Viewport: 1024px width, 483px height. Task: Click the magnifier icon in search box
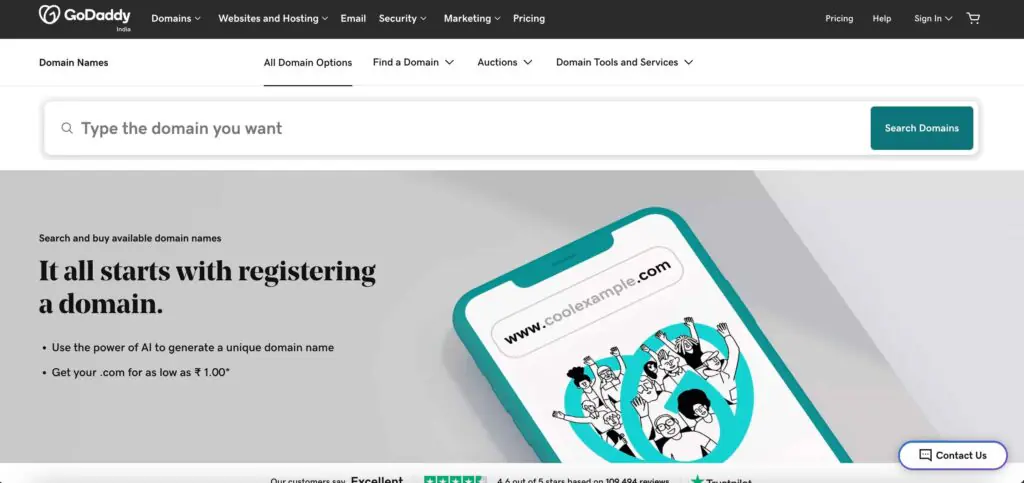click(x=67, y=128)
